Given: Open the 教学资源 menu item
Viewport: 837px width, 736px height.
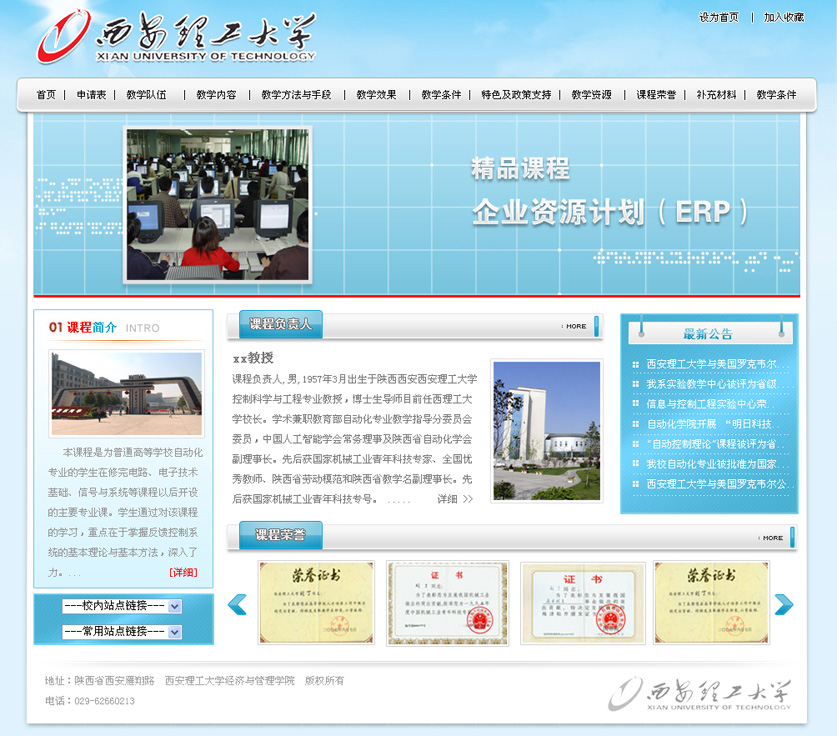Looking at the screenshot, I should [x=591, y=95].
